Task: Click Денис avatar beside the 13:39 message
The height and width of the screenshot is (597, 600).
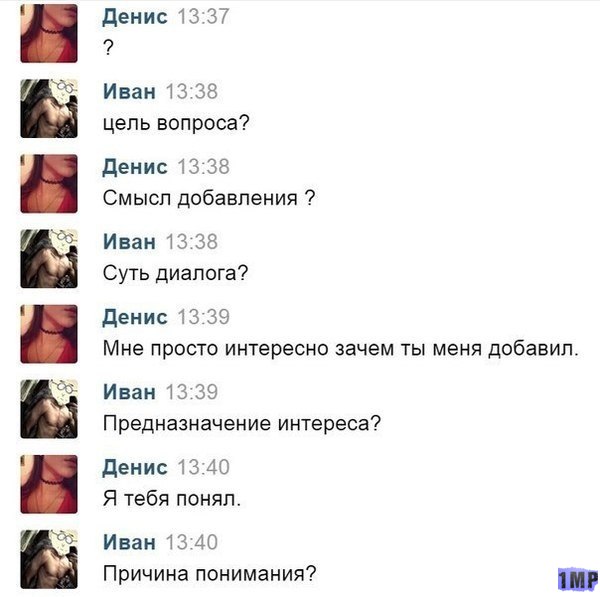Action: coord(49,334)
